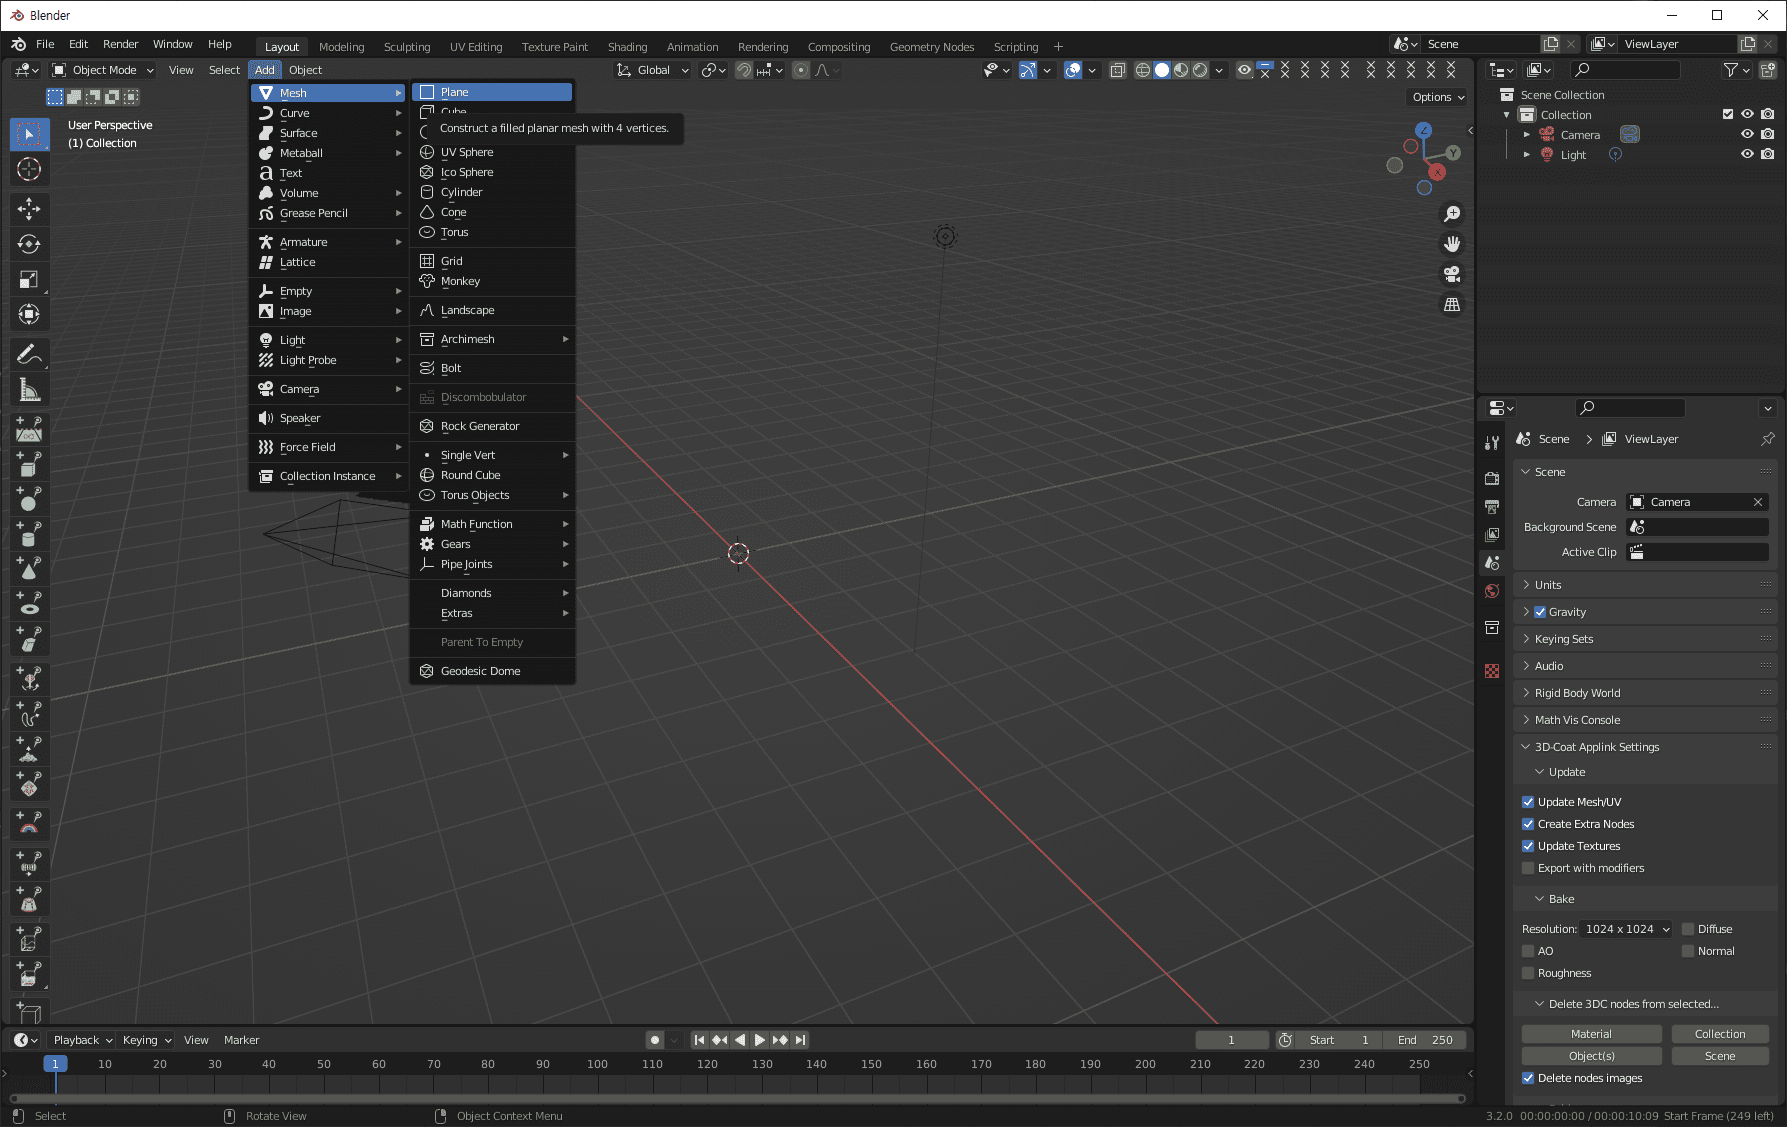Enable Export with modifiers
Image resolution: width=1787 pixels, height=1127 pixels.
click(x=1528, y=868)
